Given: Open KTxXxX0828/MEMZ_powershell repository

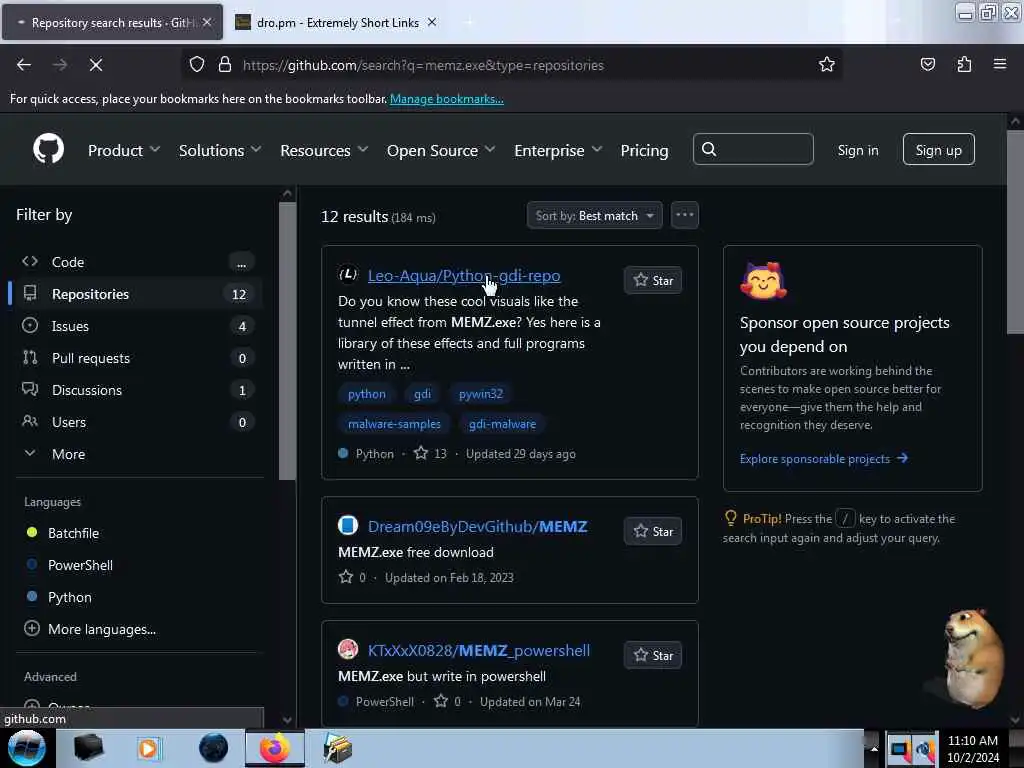Looking at the screenshot, I should pyautogui.click(x=479, y=650).
